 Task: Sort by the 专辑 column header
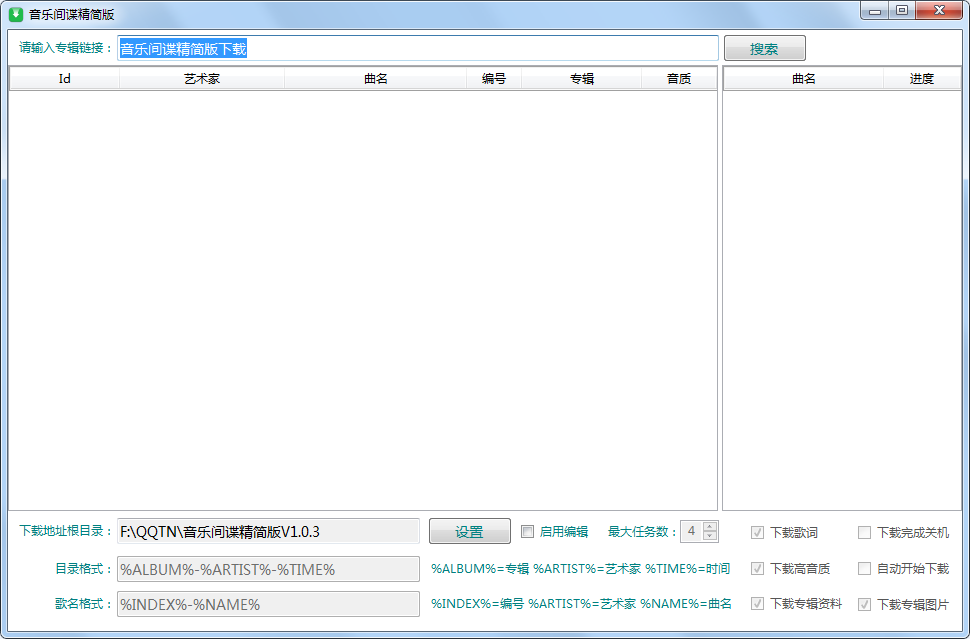[582, 79]
